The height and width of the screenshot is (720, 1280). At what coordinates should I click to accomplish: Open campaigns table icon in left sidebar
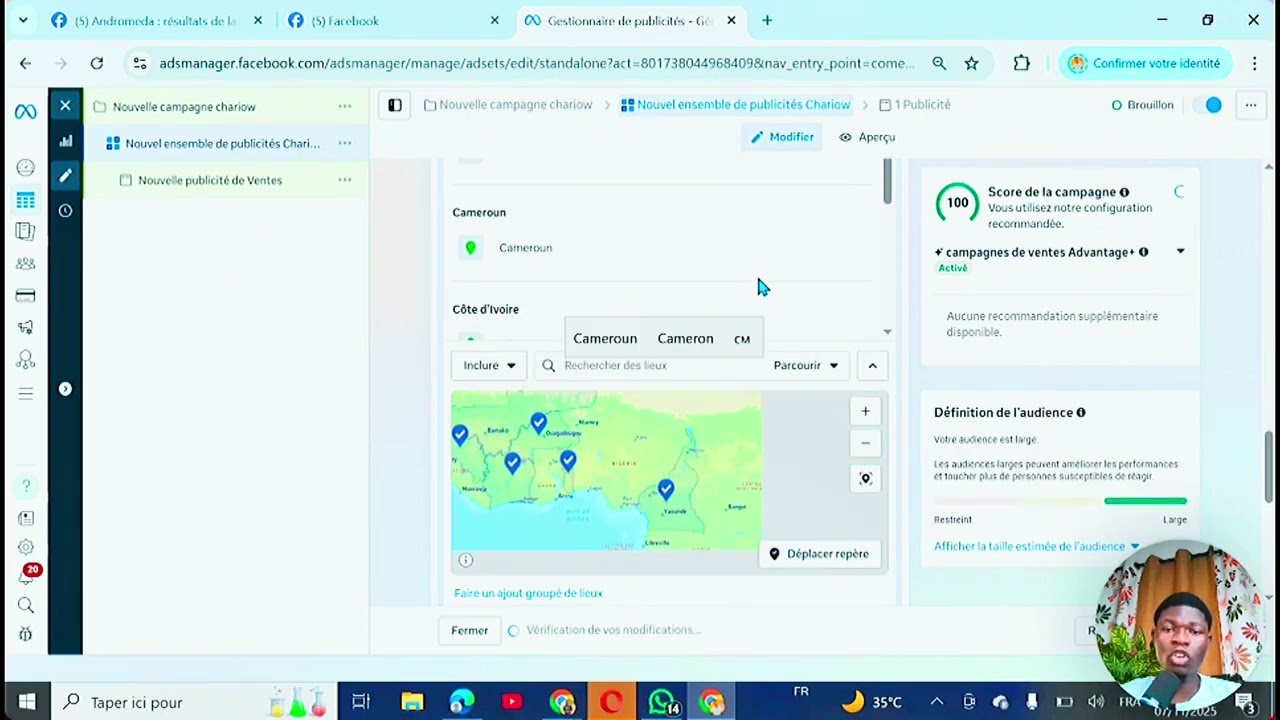pos(25,200)
